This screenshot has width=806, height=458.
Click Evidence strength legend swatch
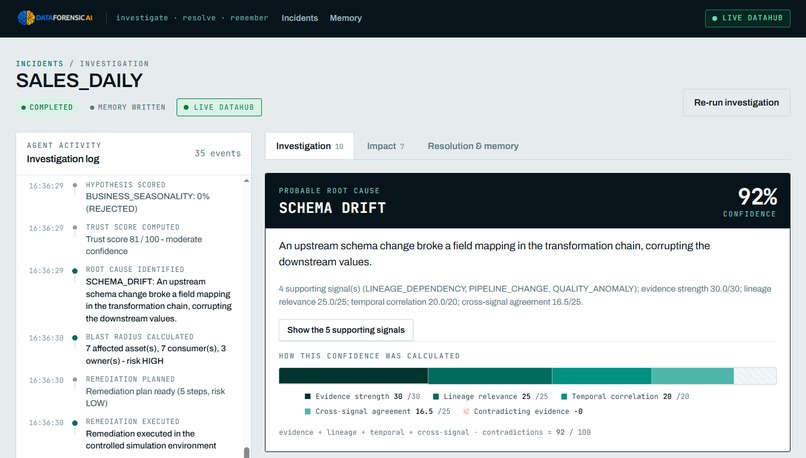[x=307, y=396]
